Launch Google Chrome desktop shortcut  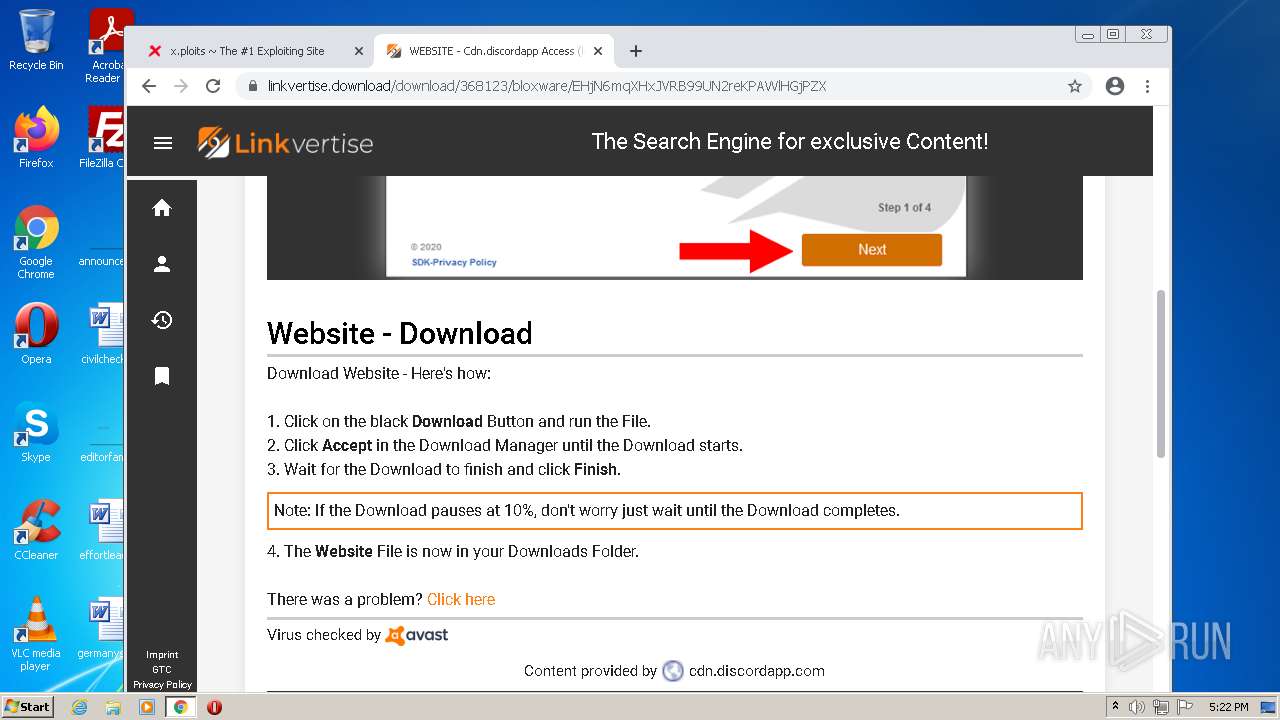[x=36, y=243]
